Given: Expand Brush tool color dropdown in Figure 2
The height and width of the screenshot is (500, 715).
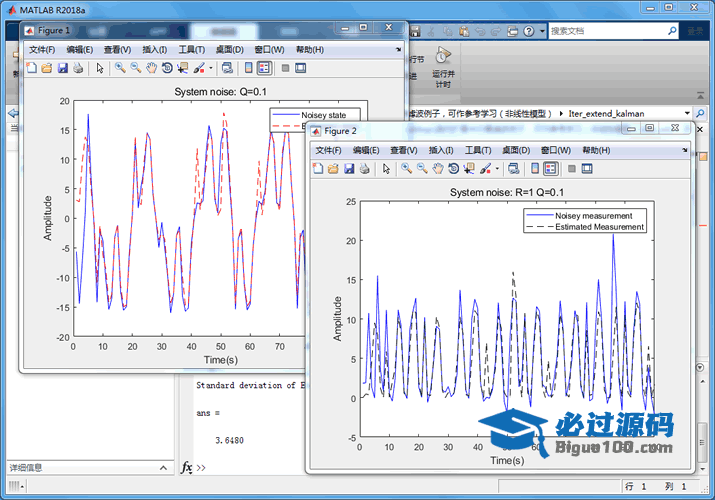Looking at the screenshot, I should 495,168.
